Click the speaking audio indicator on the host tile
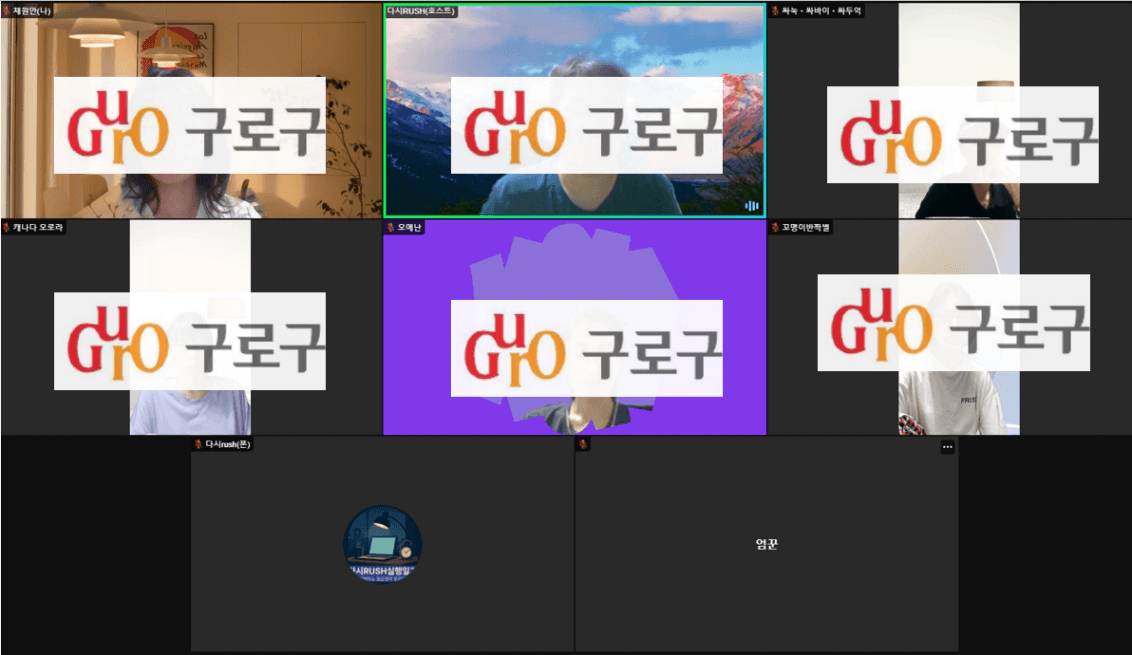The height and width of the screenshot is (655, 1132). click(x=752, y=206)
